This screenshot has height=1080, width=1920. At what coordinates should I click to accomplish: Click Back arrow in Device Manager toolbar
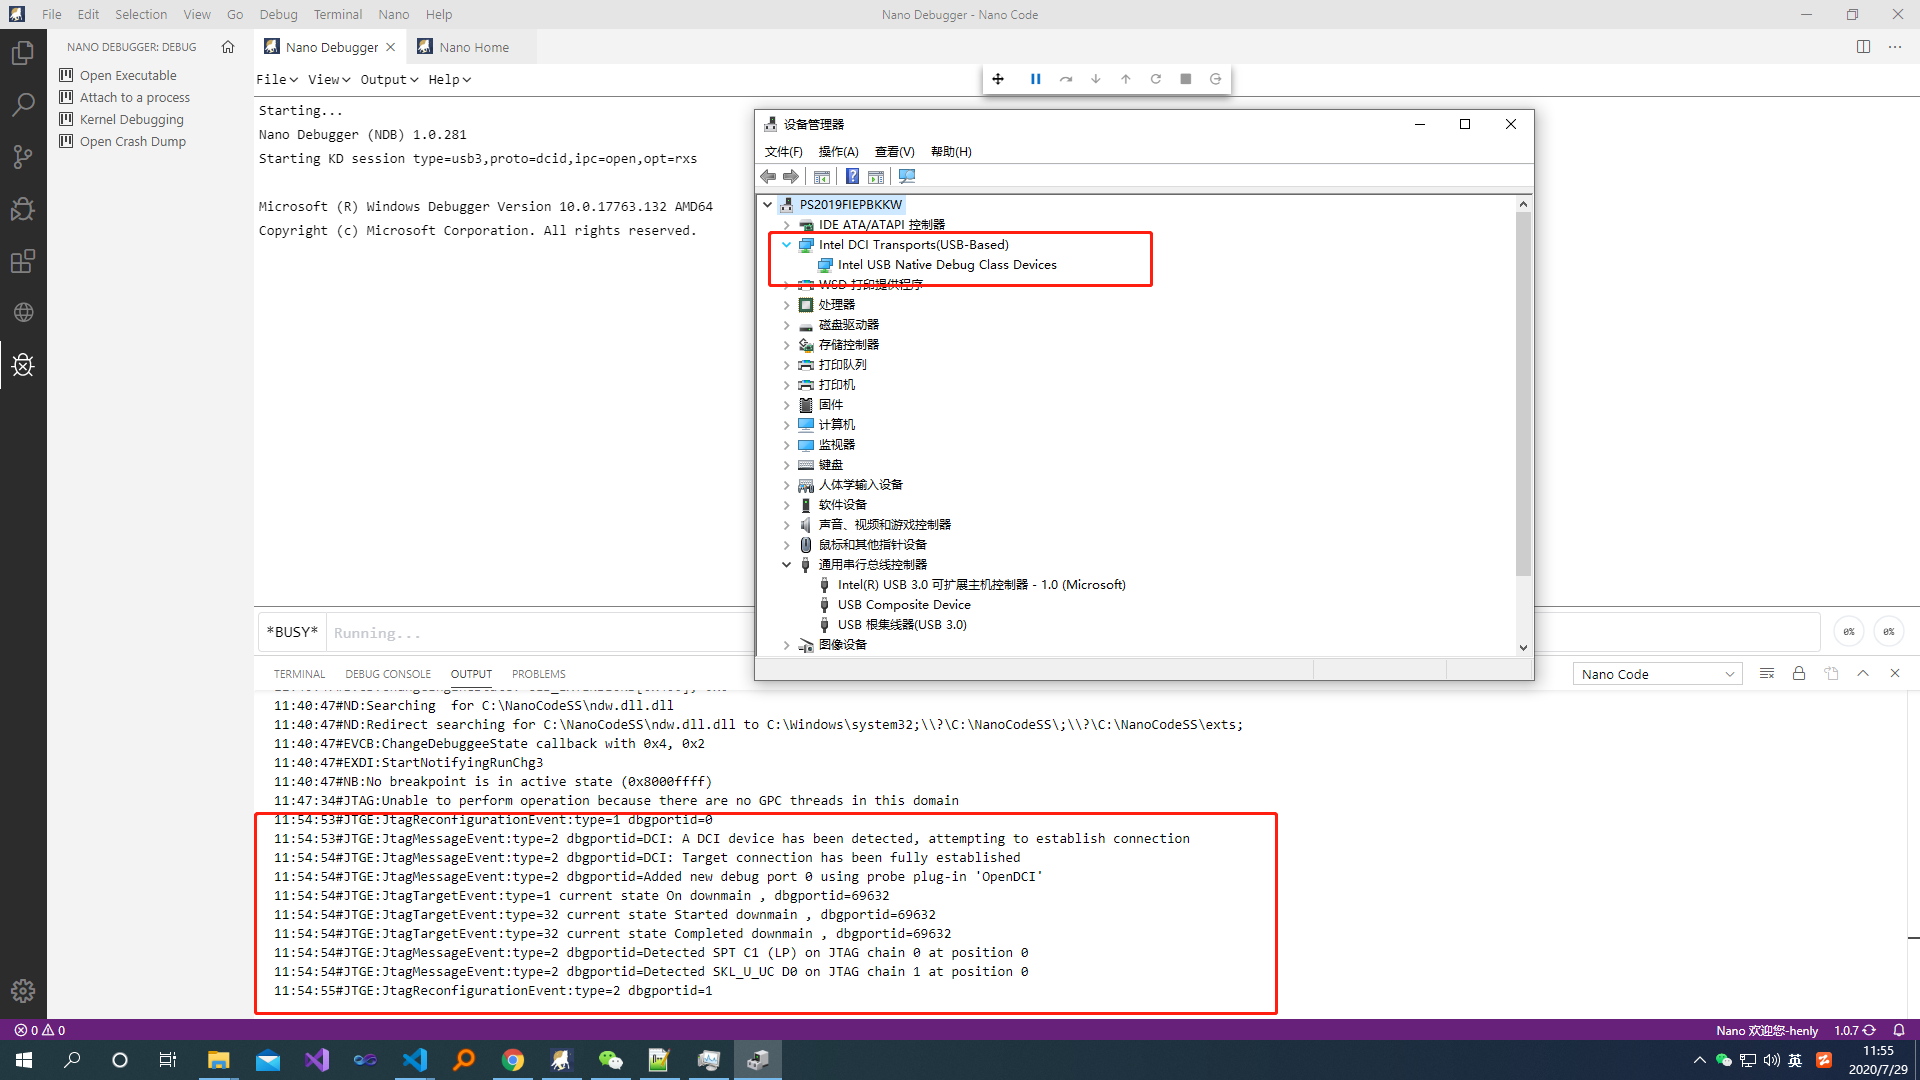768,177
